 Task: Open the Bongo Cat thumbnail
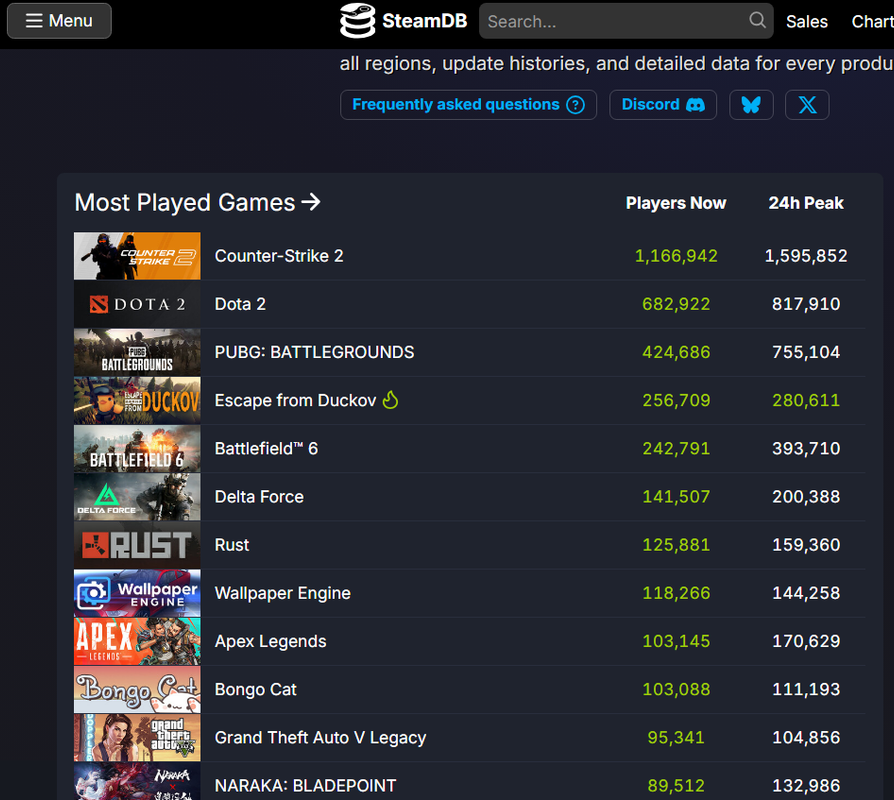pos(137,690)
